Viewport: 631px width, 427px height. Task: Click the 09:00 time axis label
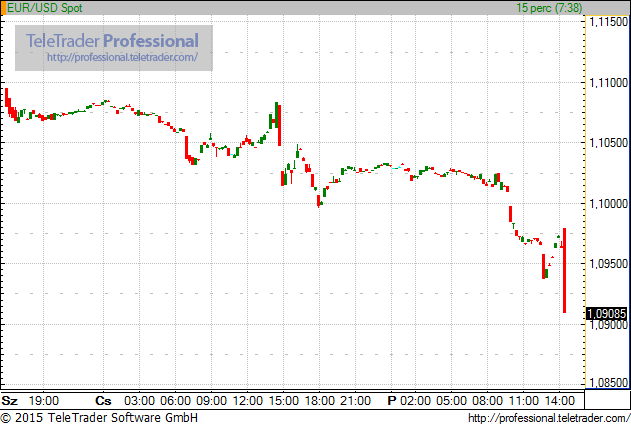(212, 401)
